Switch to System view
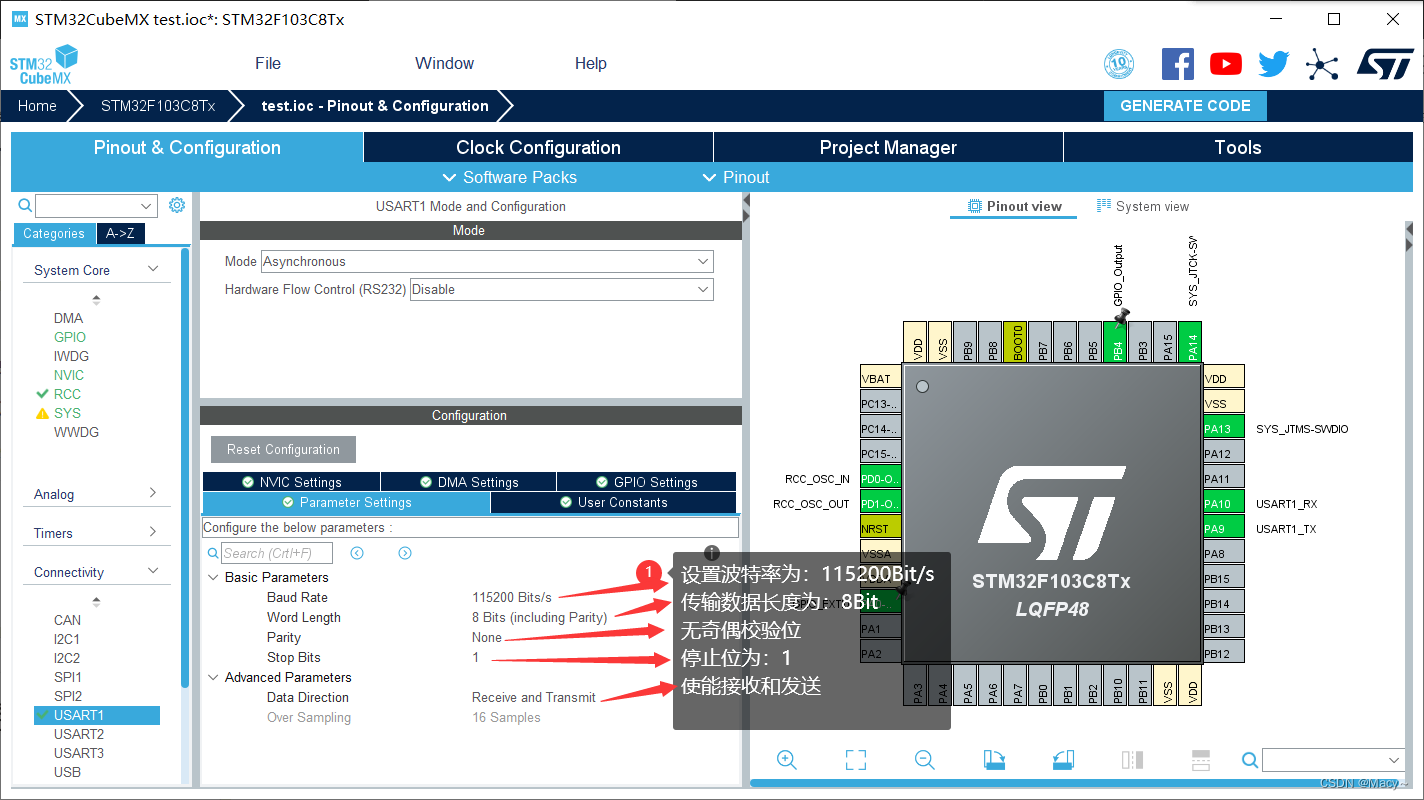The height and width of the screenshot is (800, 1424). tap(1143, 206)
